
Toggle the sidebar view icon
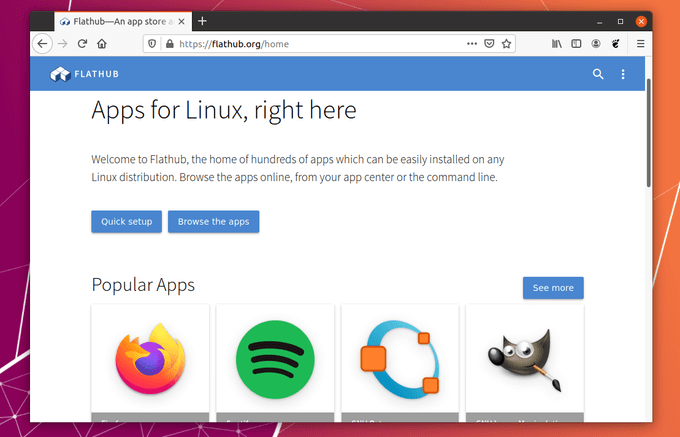576,44
